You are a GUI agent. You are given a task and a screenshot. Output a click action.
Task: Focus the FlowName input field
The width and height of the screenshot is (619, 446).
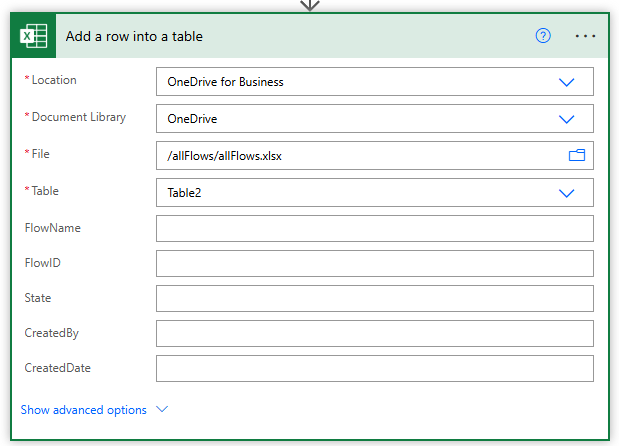click(x=374, y=229)
